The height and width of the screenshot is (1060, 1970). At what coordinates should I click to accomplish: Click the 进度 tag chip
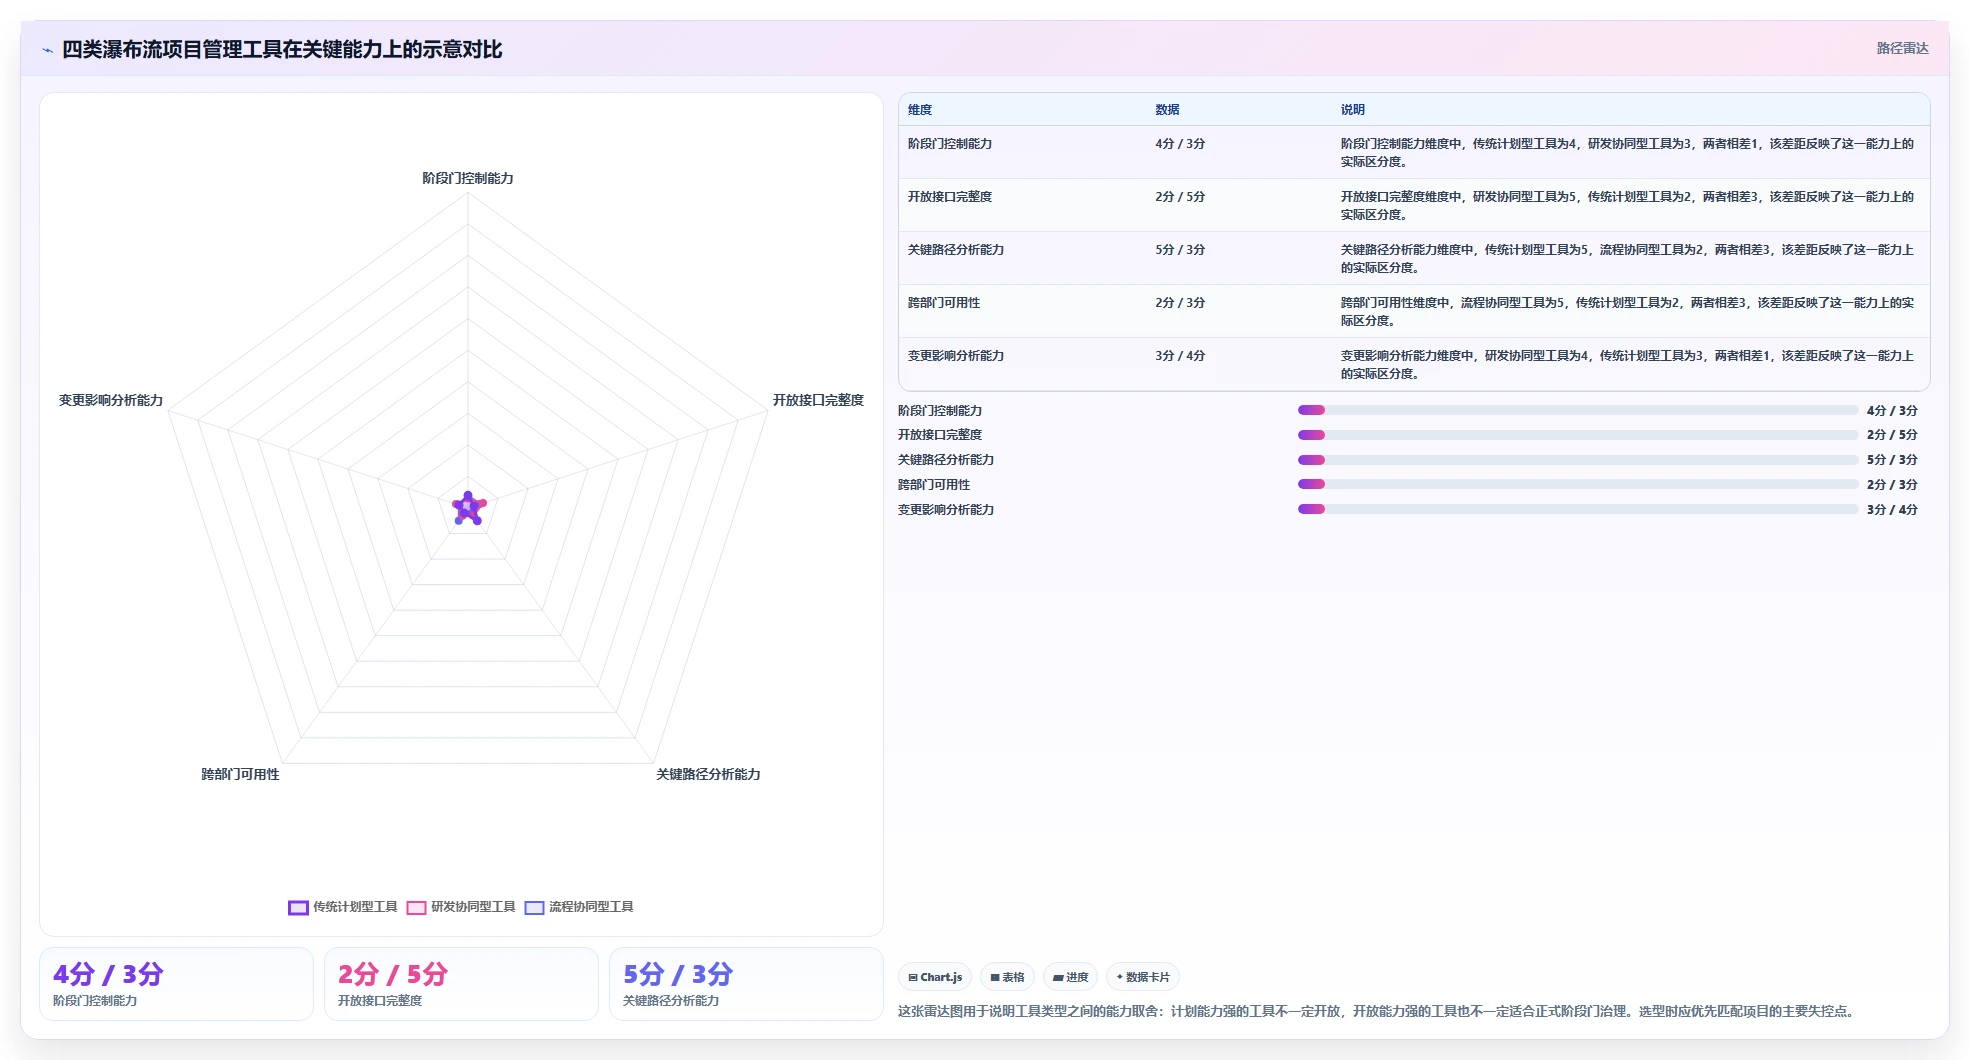(1071, 977)
